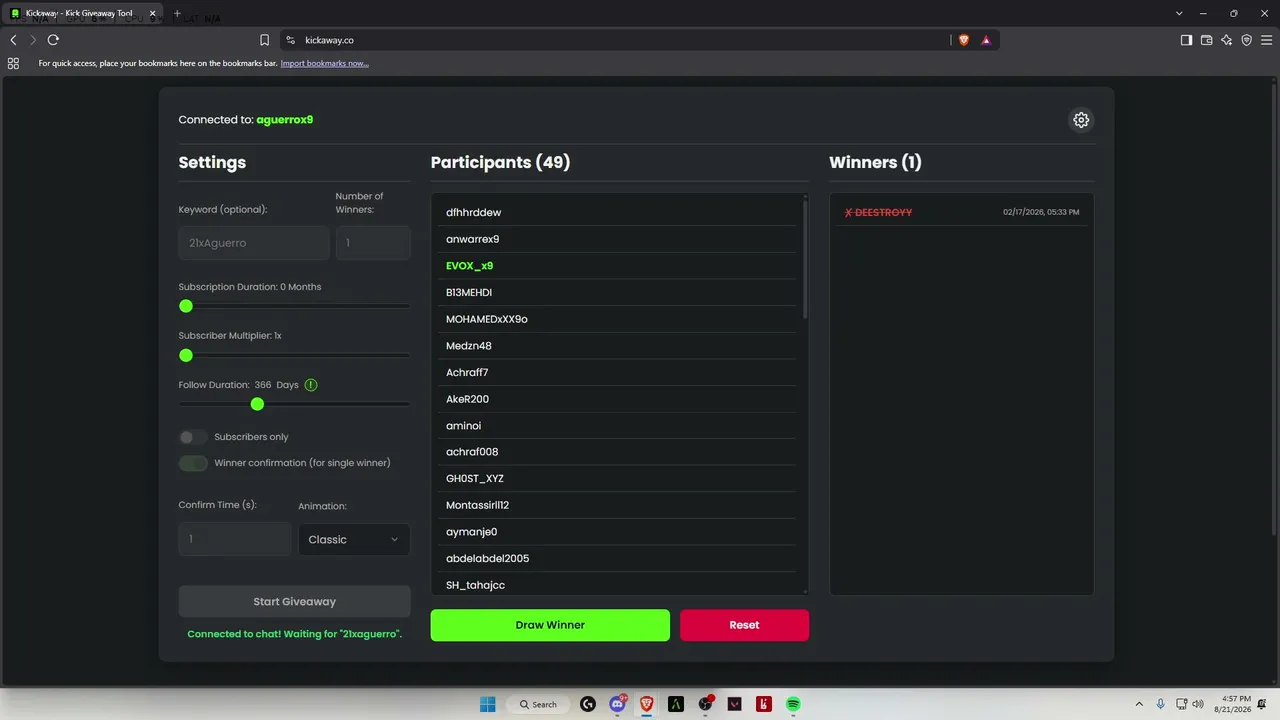Toggle Subscribers only switch
Image resolution: width=1280 pixels, height=720 pixels.
tap(193, 437)
